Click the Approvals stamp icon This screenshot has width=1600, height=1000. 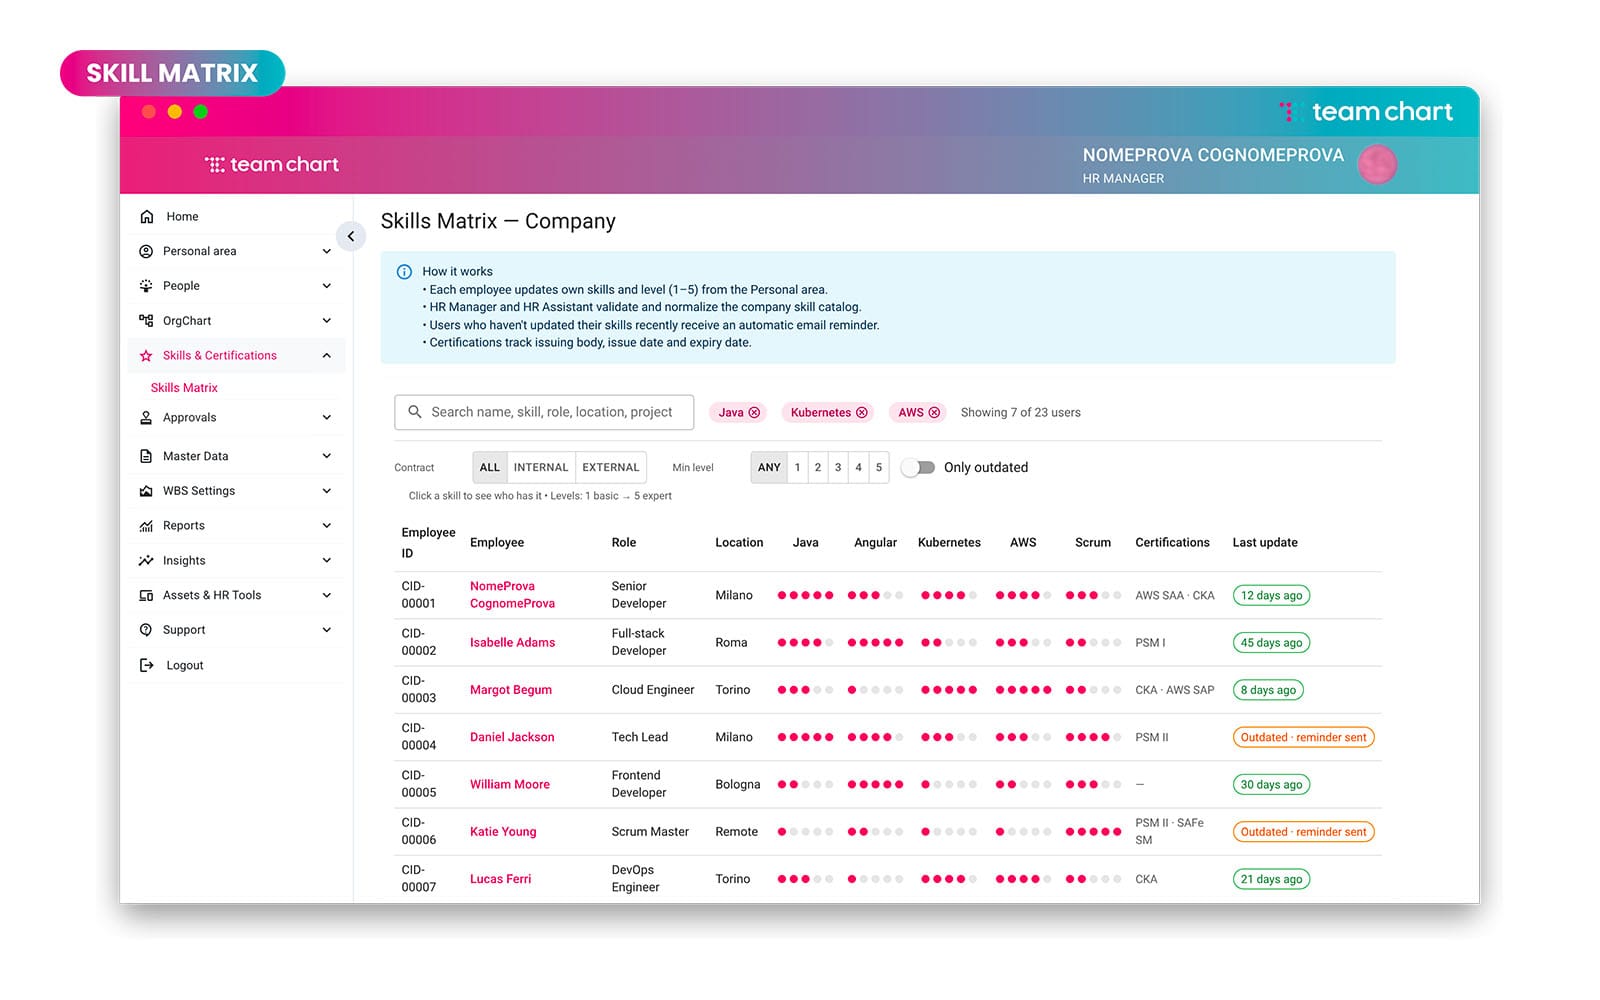coord(146,418)
